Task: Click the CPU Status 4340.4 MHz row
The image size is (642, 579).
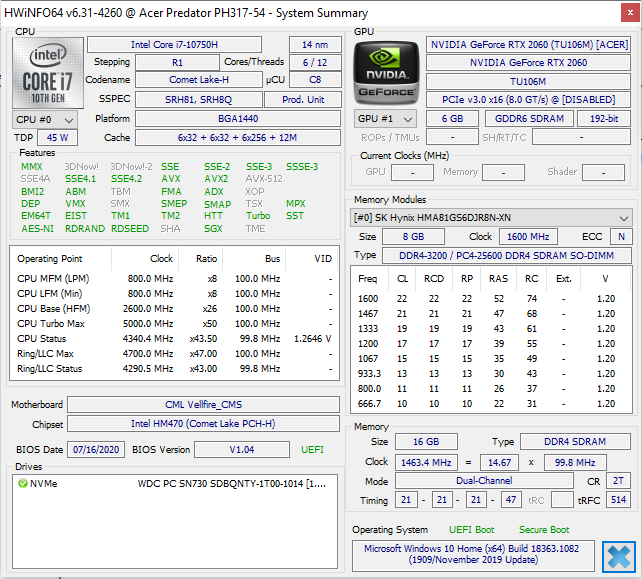Action: pos(174,339)
